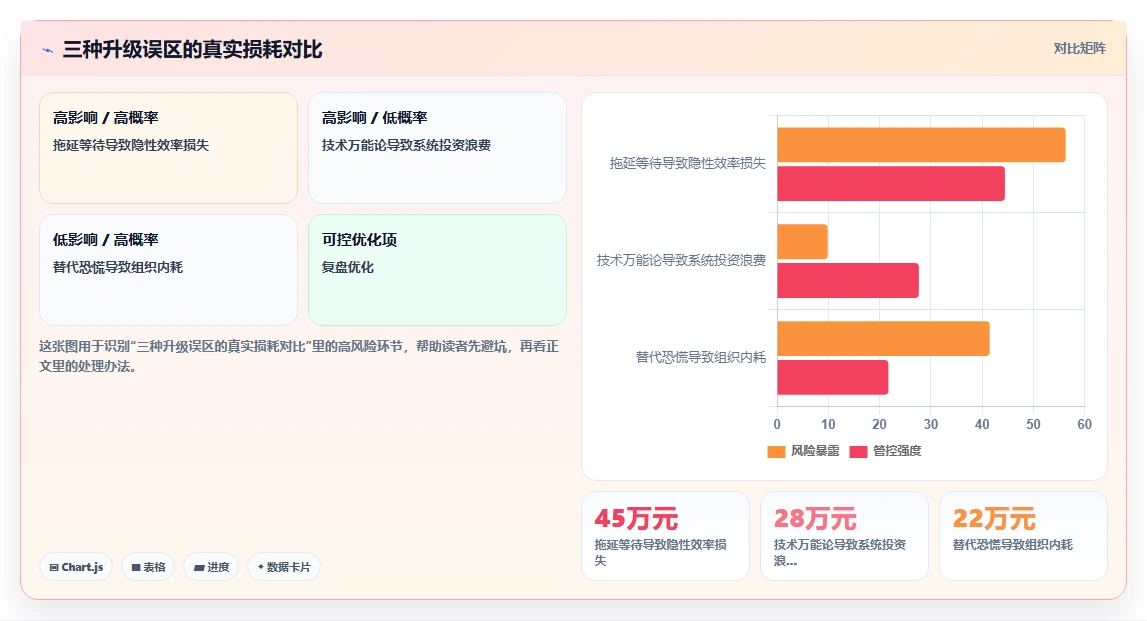
Task: Toggle 管控强度 legend red swatch
Action: click(x=858, y=451)
